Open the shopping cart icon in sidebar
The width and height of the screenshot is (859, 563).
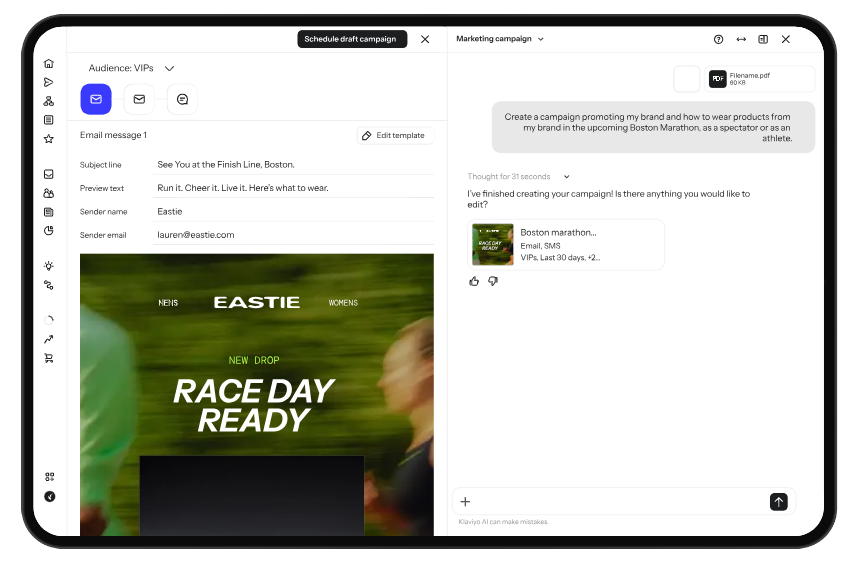[49, 358]
